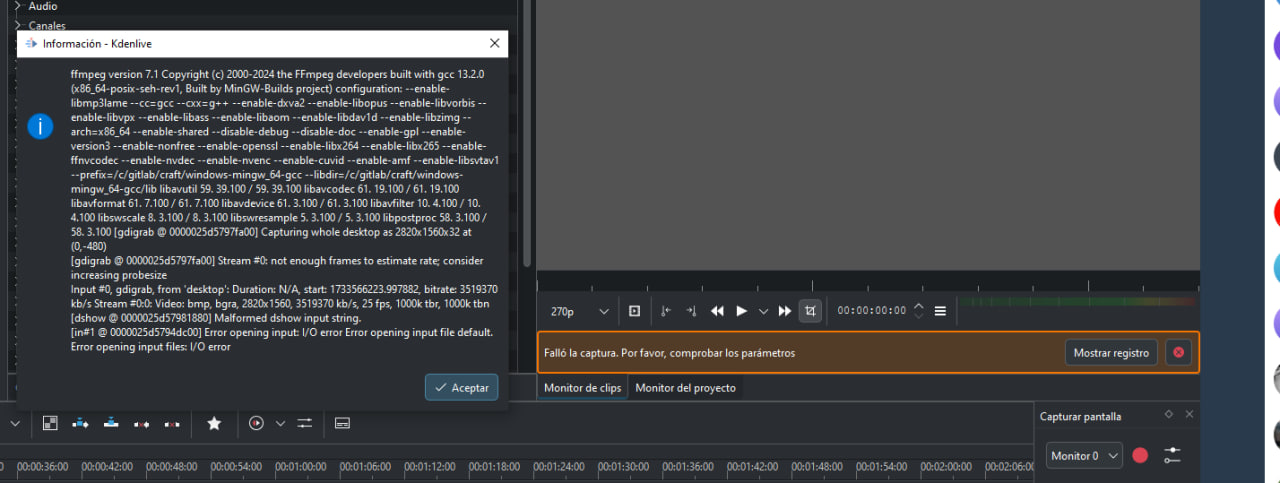Click the rewind button in monitor
The height and width of the screenshot is (483, 1280).
click(x=717, y=311)
